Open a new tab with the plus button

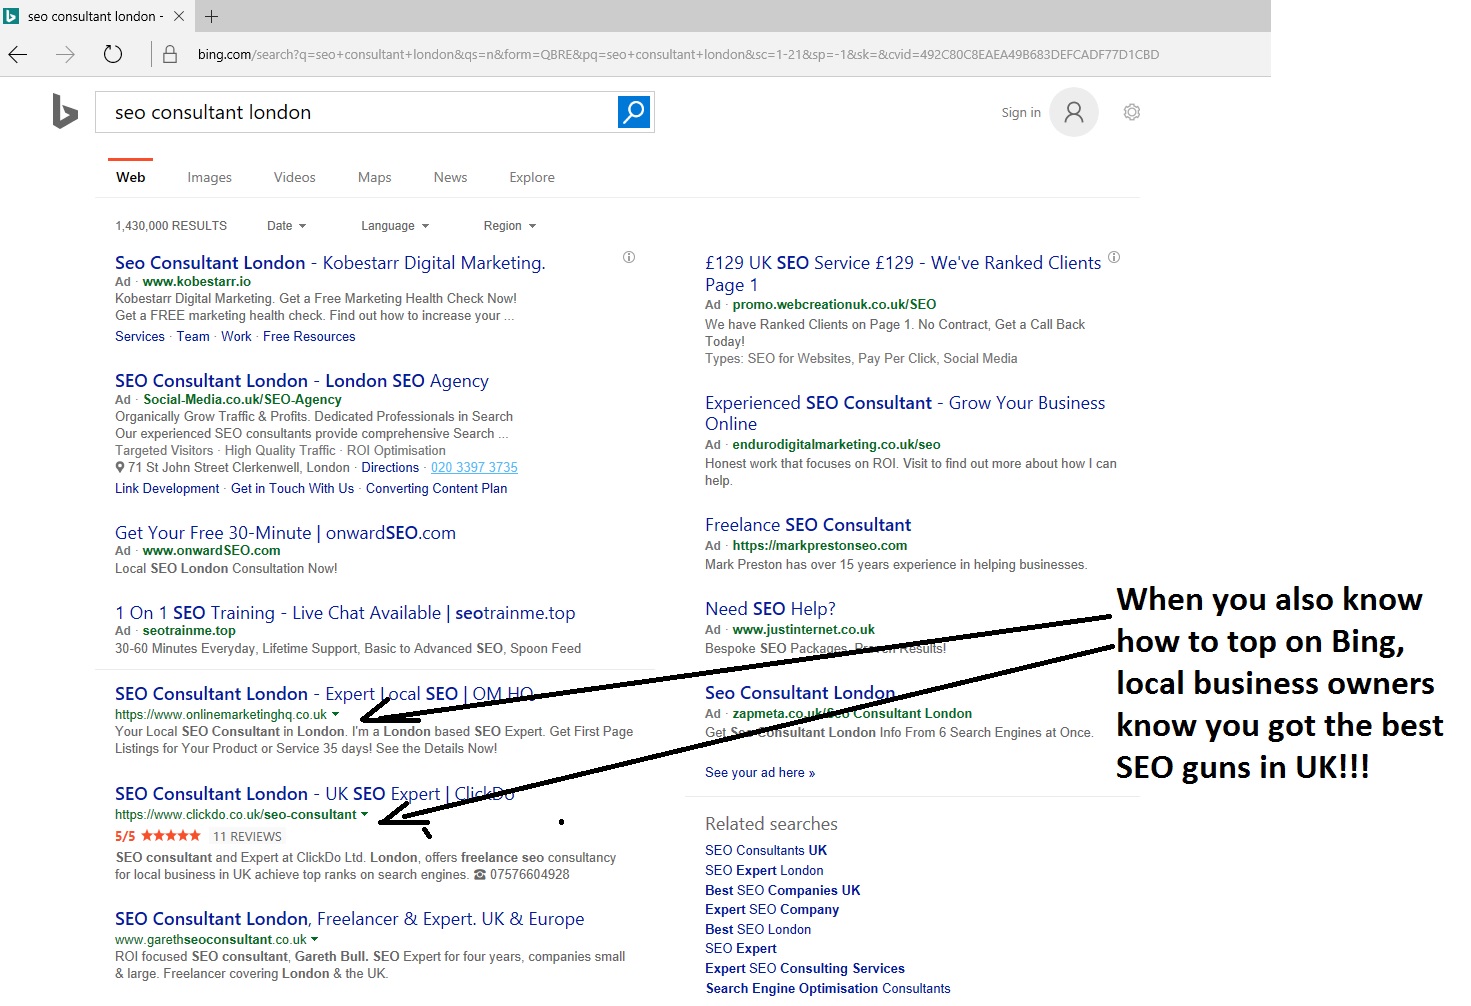click(x=212, y=16)
